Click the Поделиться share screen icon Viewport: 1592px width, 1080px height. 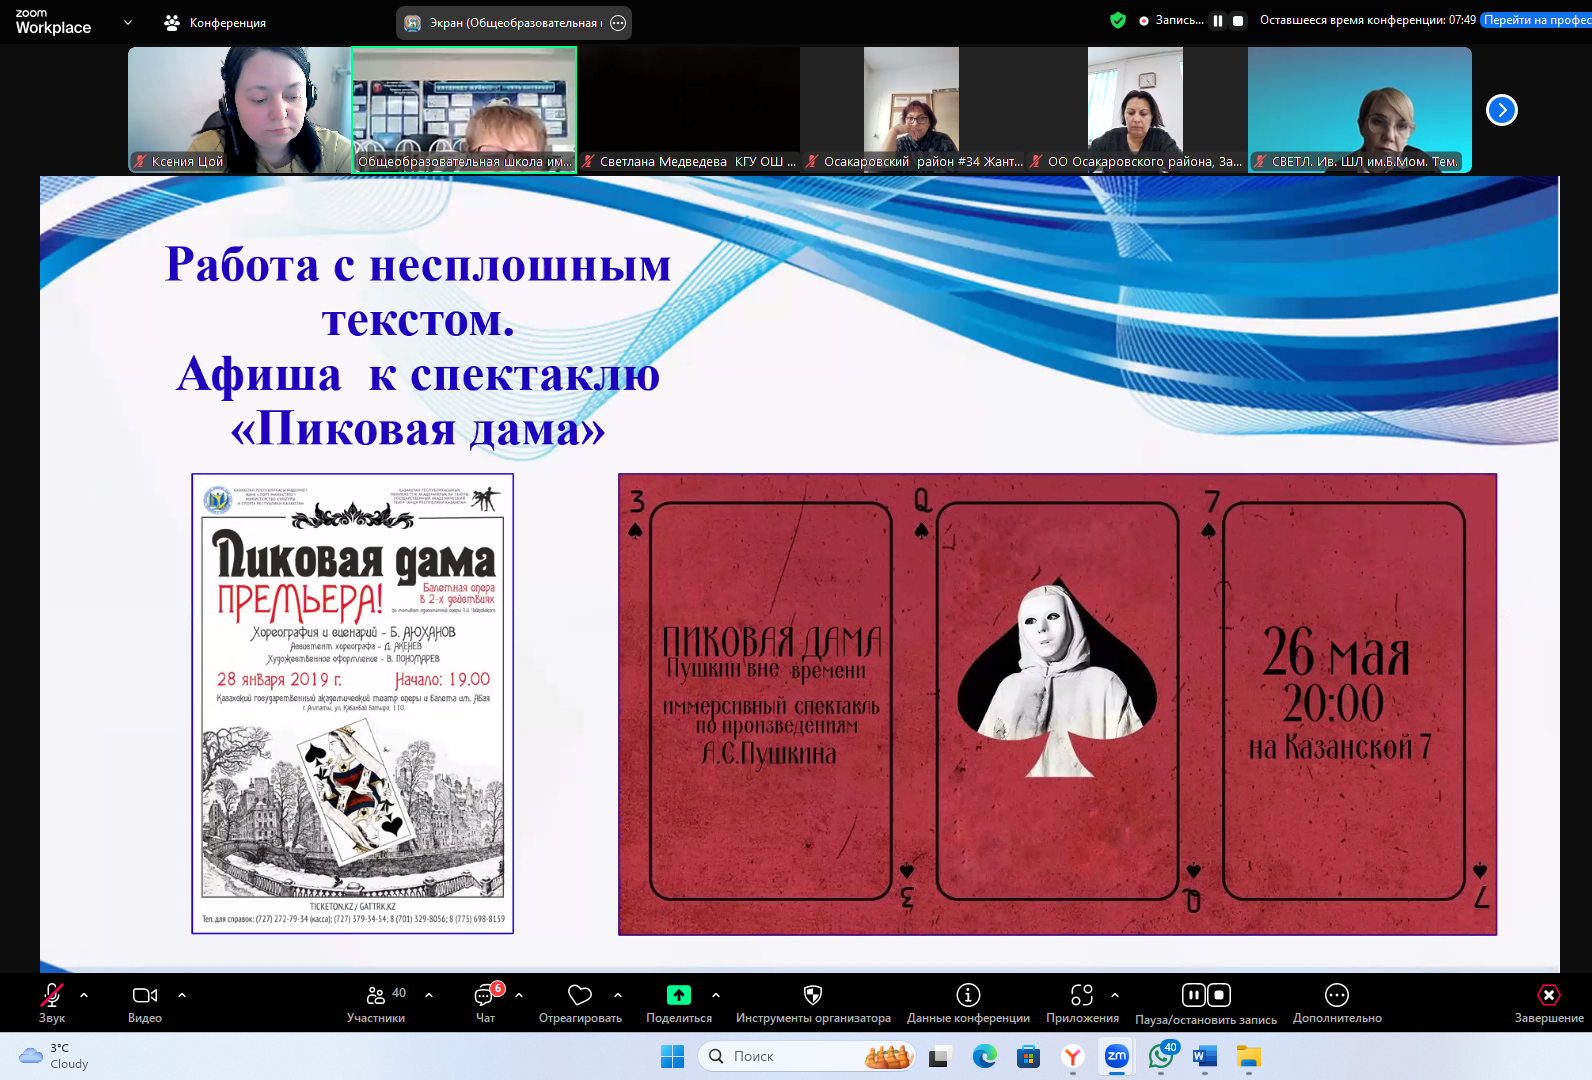(x=679, y=996)
